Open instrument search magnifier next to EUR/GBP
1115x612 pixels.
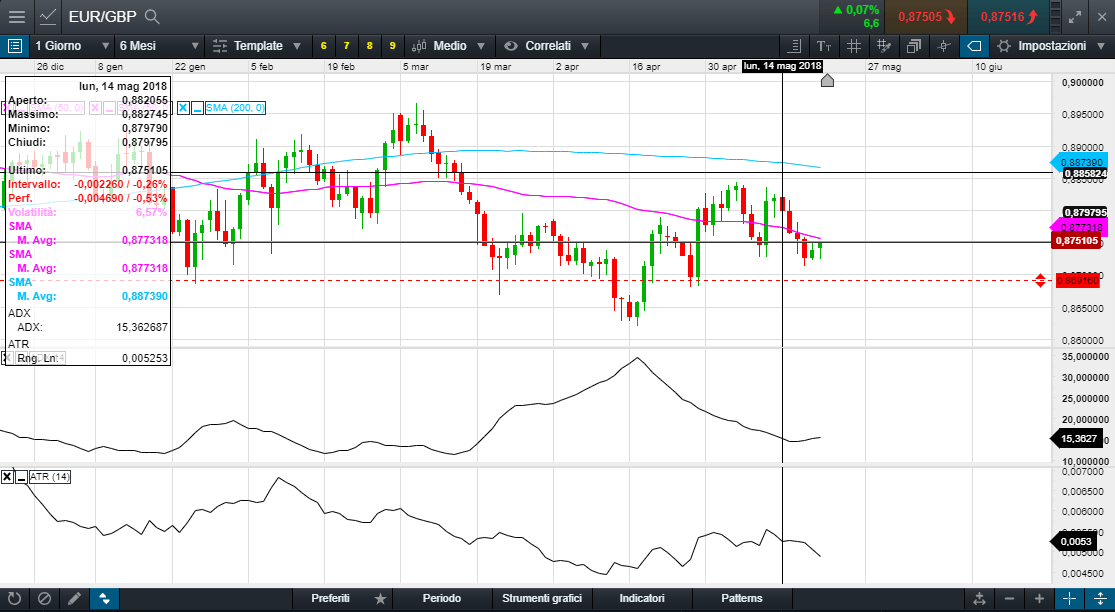click(151, 16)
